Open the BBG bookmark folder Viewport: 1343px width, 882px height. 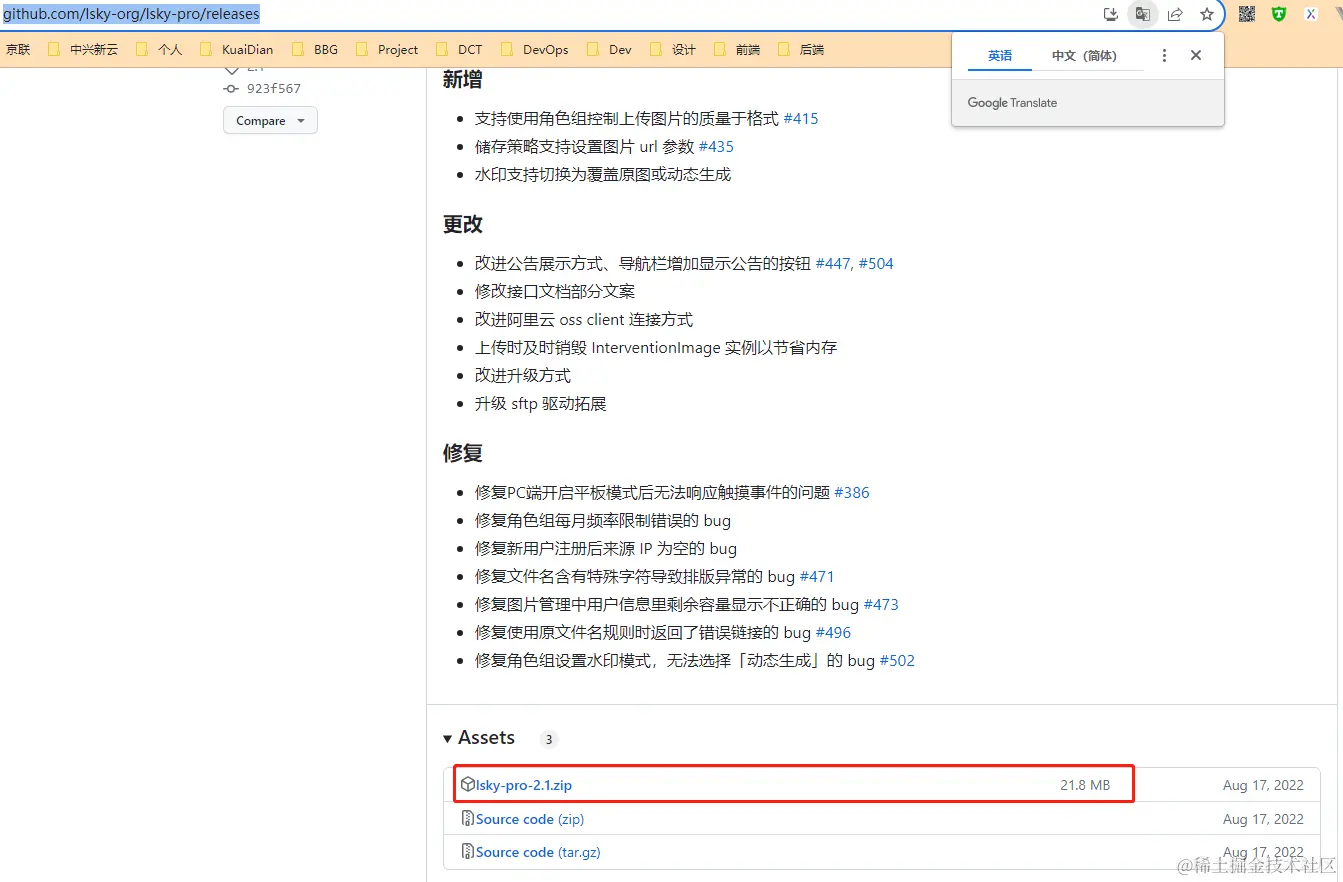pyautogui.click(x=315, y=49)
